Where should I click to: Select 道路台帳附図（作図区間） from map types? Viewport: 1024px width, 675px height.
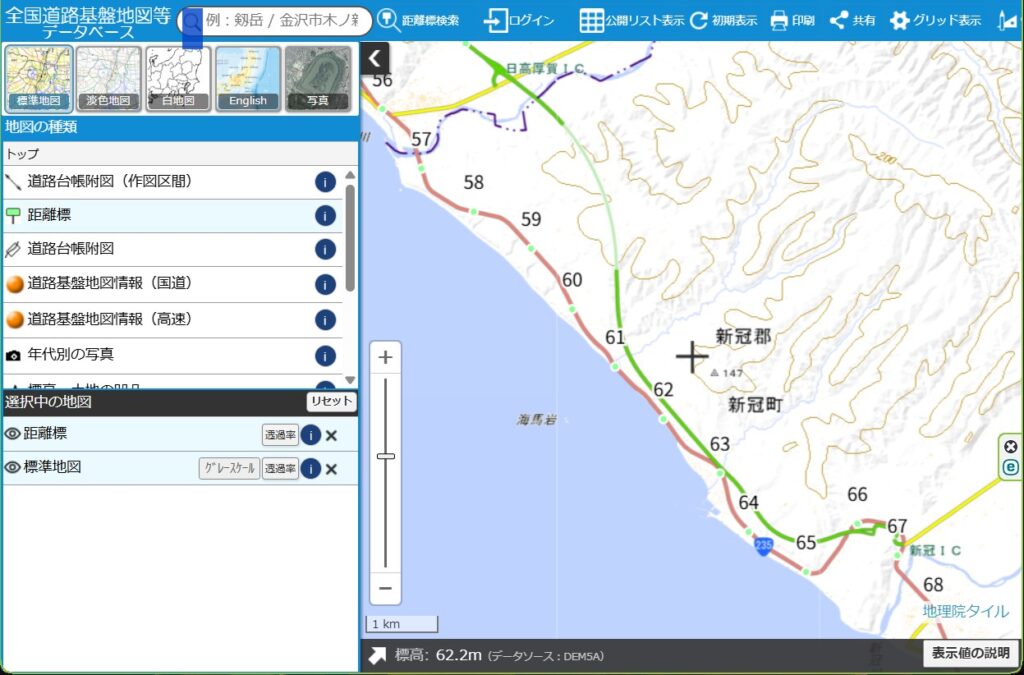109,182
